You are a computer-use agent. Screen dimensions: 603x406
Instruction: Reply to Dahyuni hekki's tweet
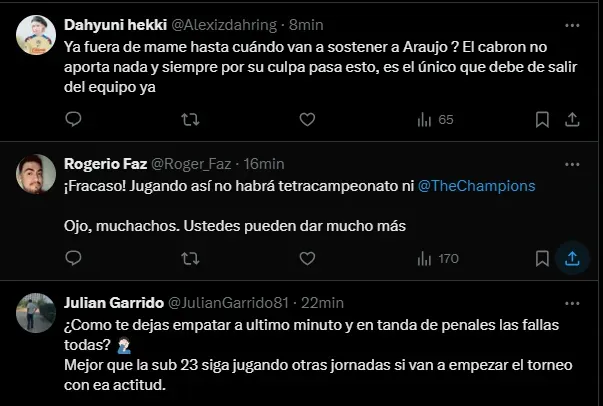(73, 120)
